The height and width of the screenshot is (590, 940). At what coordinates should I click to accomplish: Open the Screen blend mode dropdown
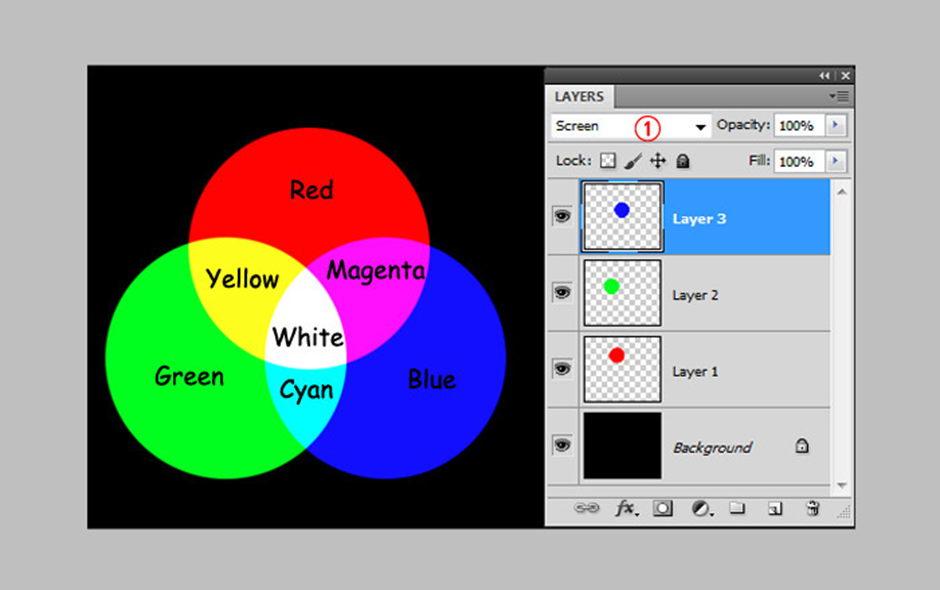coord(630,126)
